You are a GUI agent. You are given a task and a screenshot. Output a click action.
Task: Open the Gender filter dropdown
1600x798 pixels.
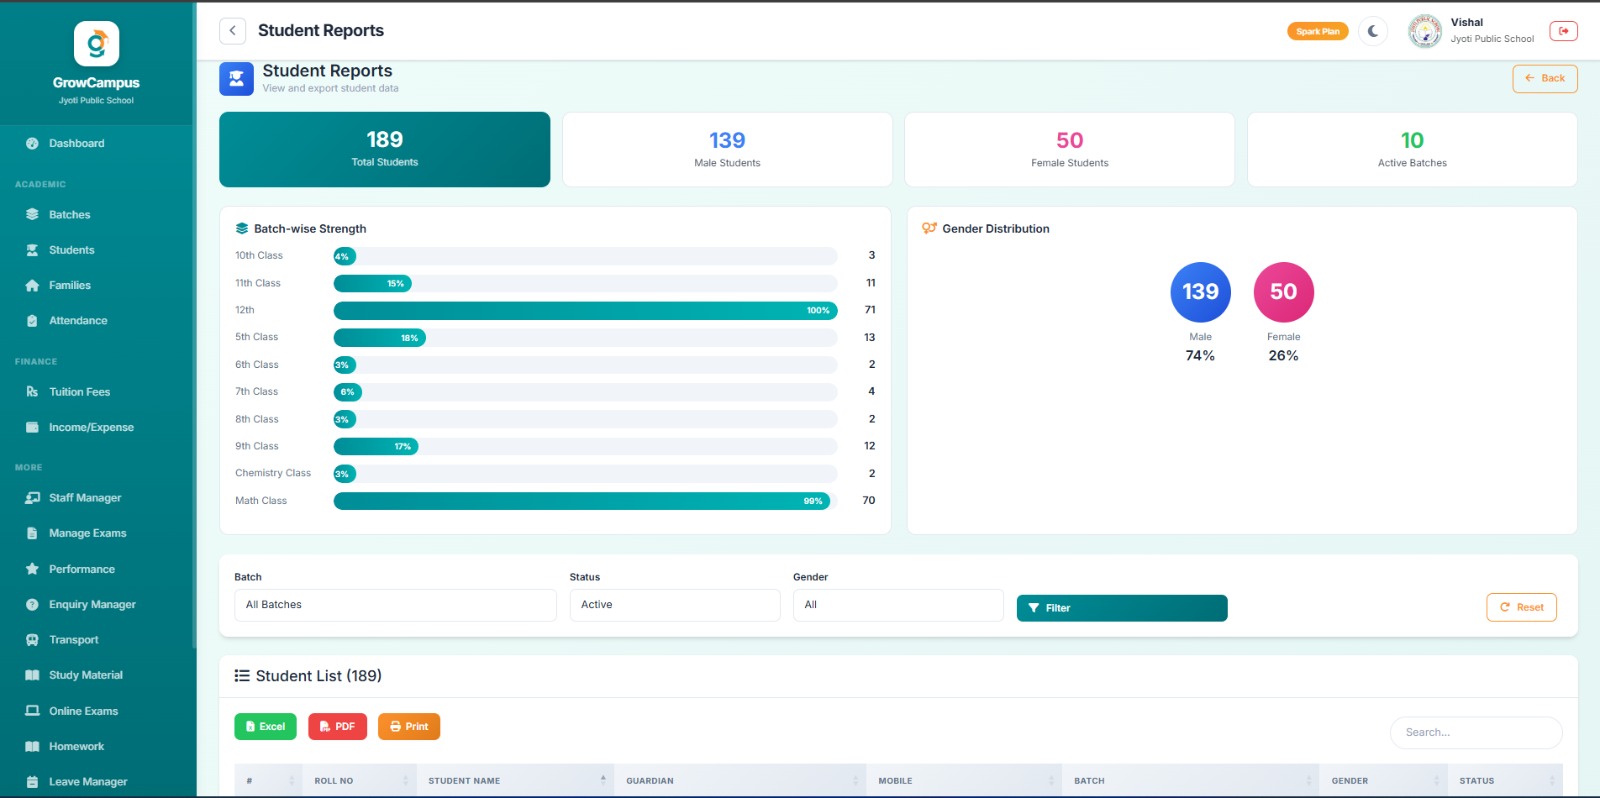point(897,605)
